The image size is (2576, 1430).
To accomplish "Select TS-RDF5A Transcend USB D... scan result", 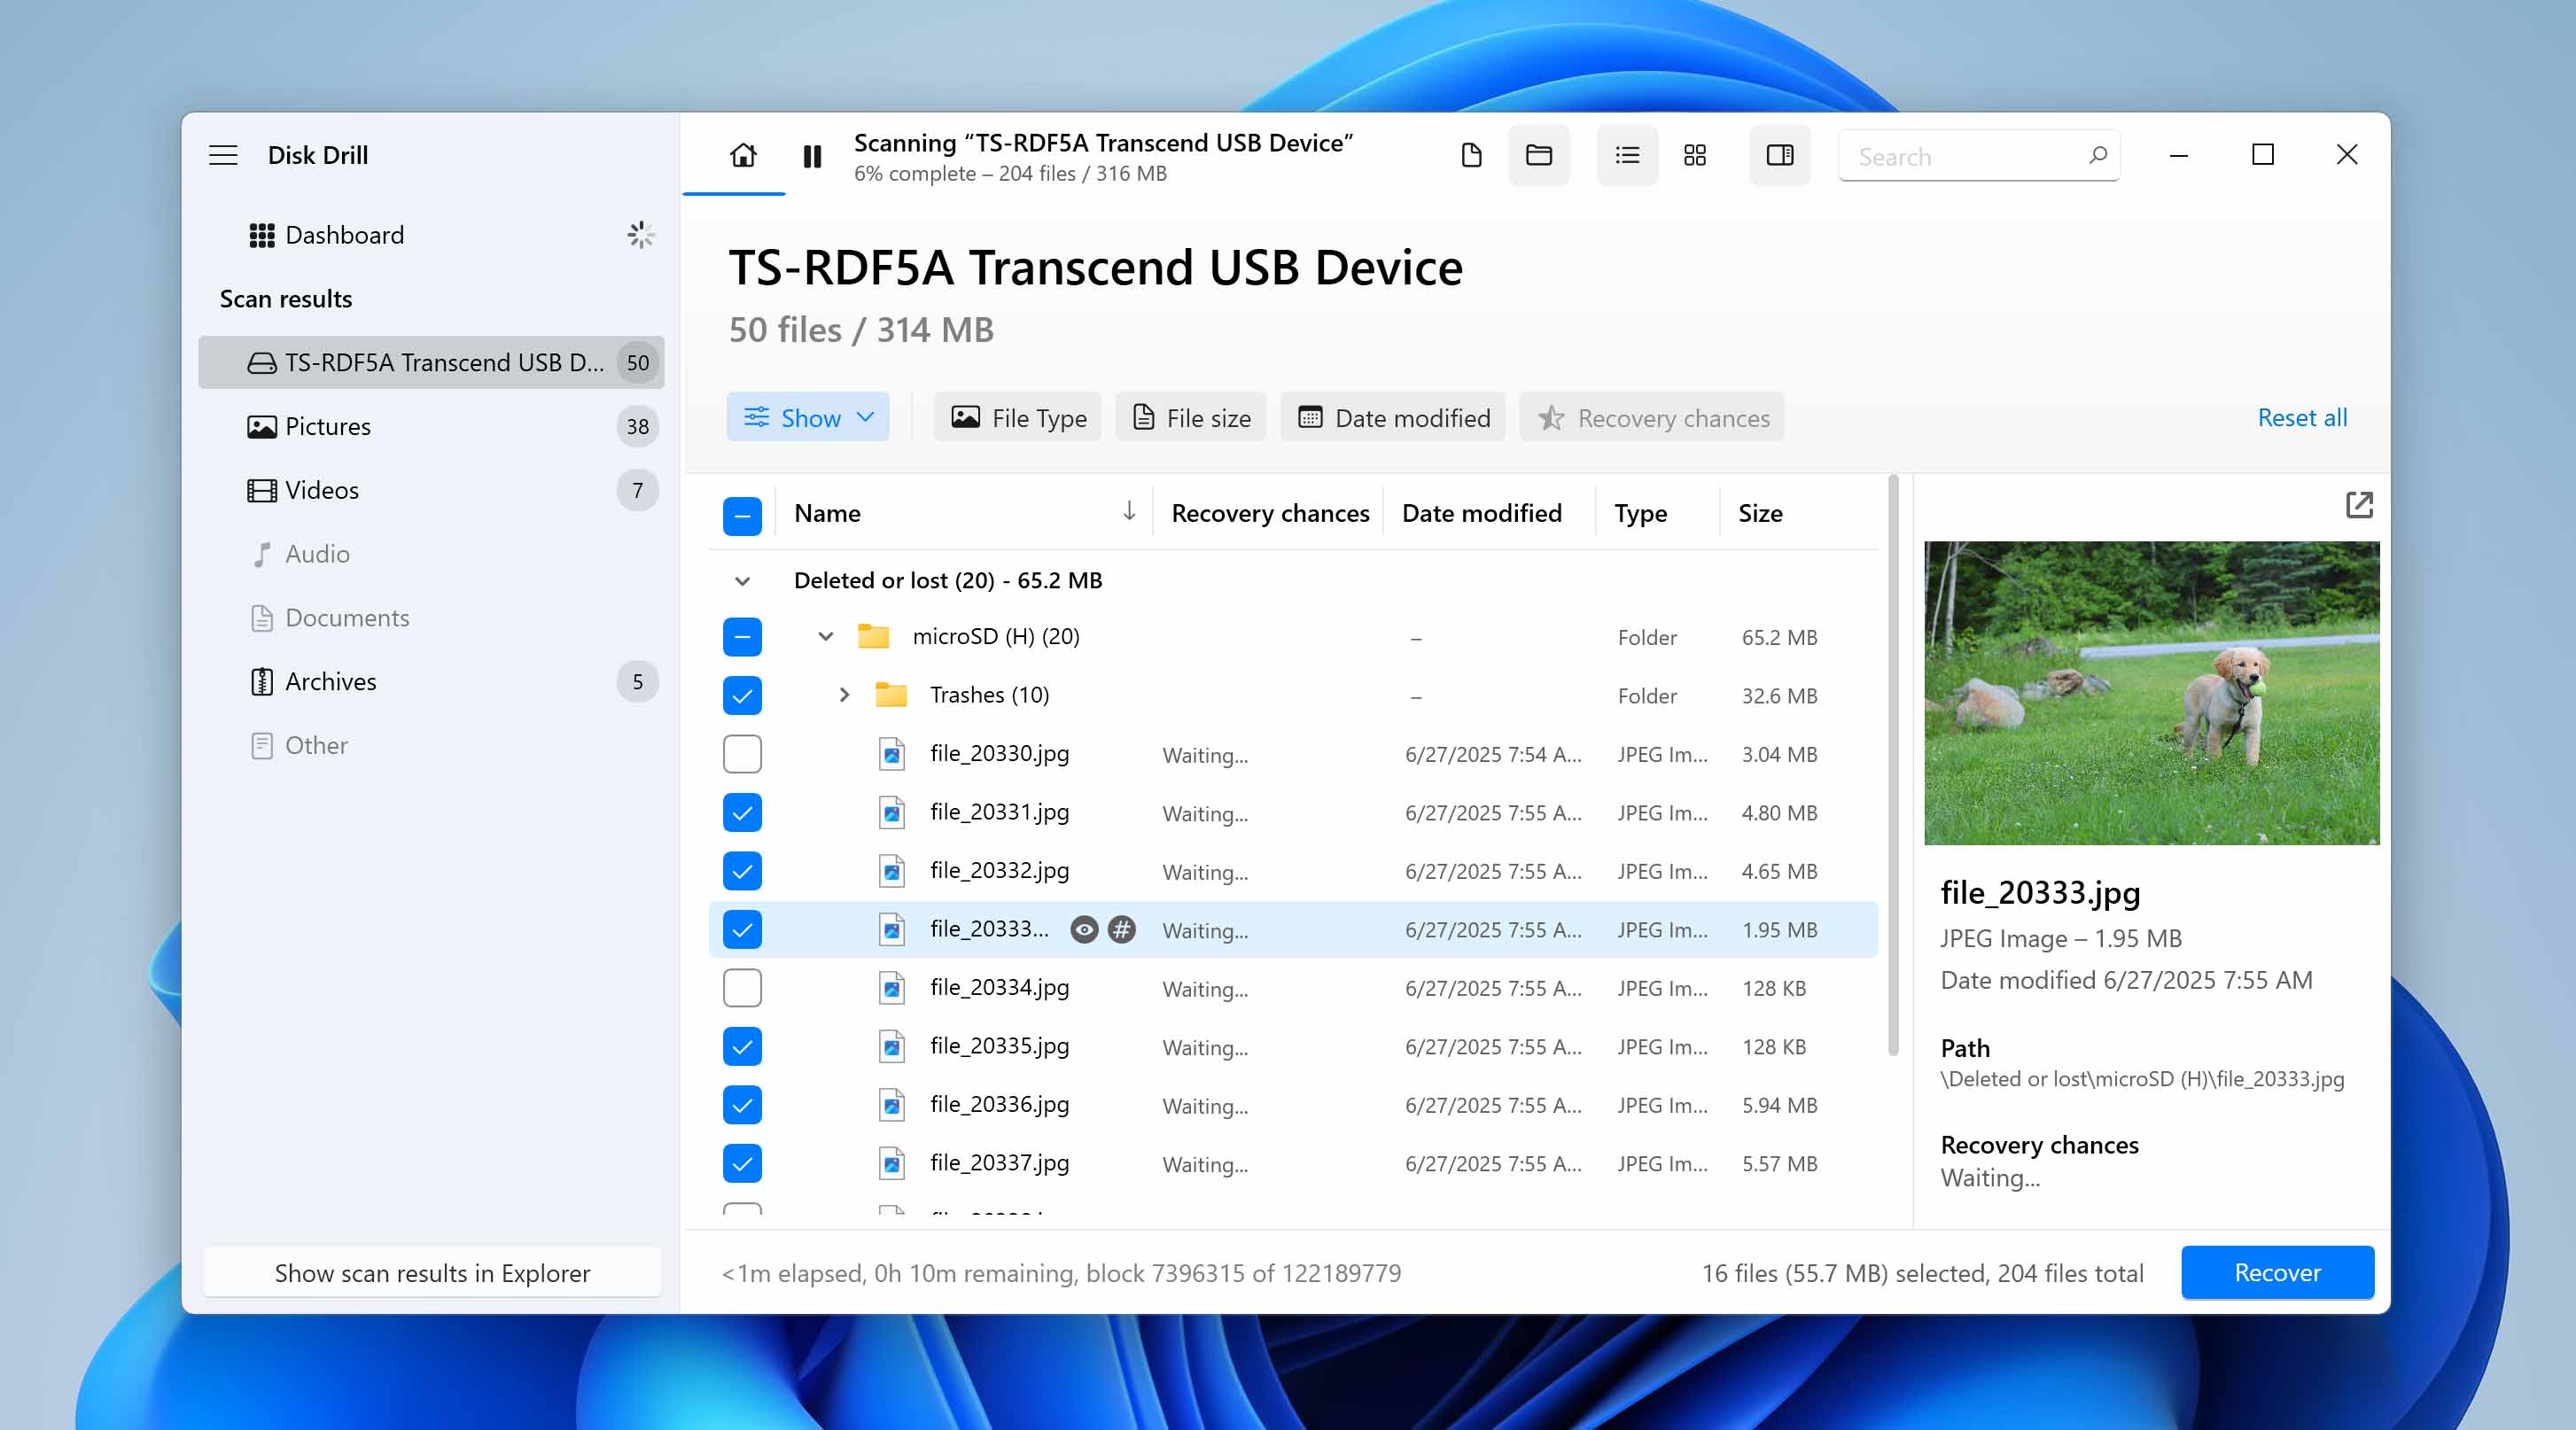I will pyautogui.click(x=431, y=363).
